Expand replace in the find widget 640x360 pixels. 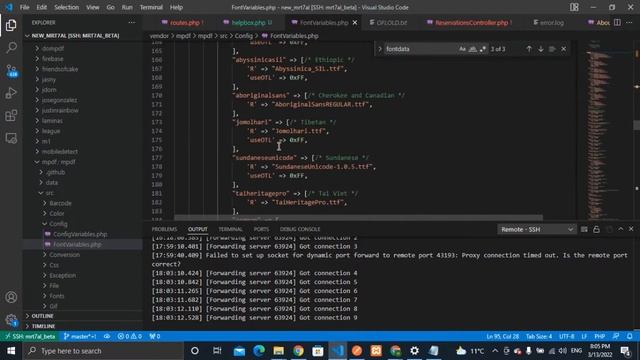[x=380, y=49]
